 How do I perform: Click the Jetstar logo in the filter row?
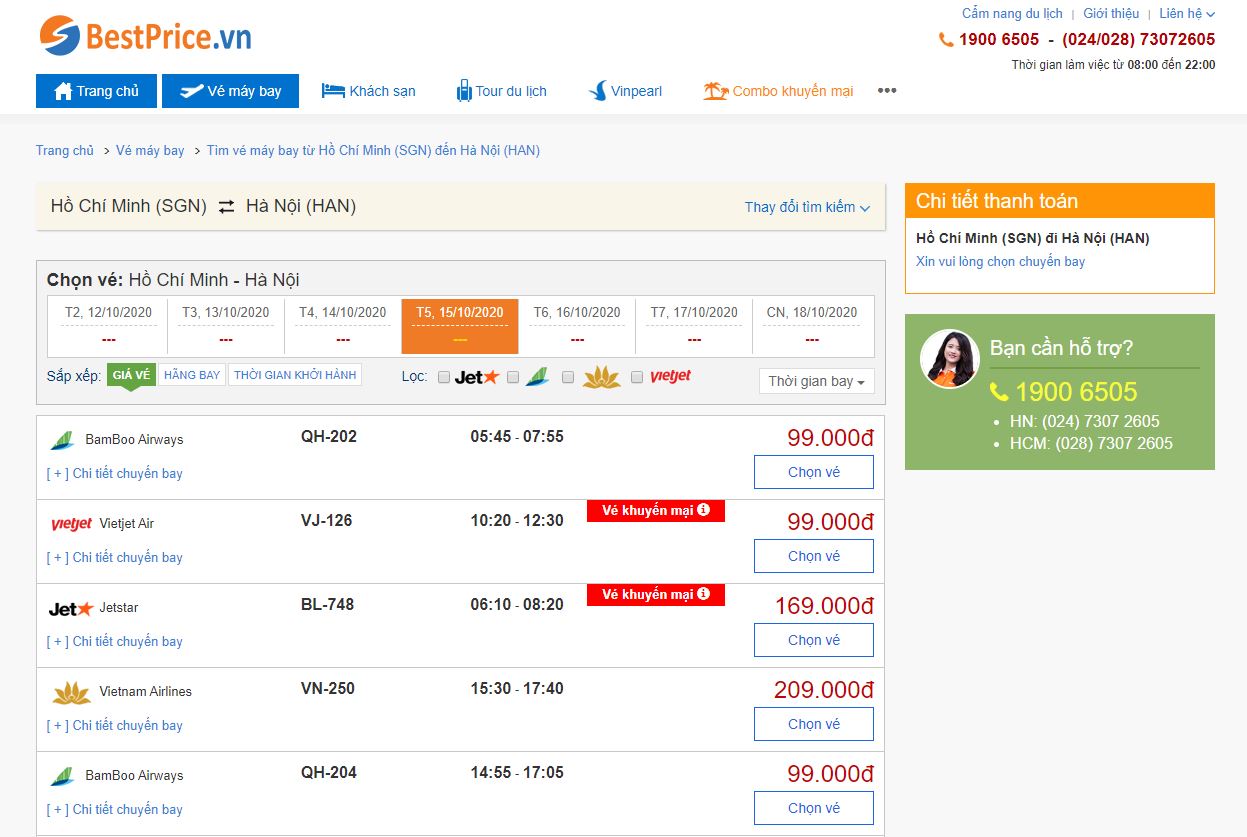(x=476, y=377)
